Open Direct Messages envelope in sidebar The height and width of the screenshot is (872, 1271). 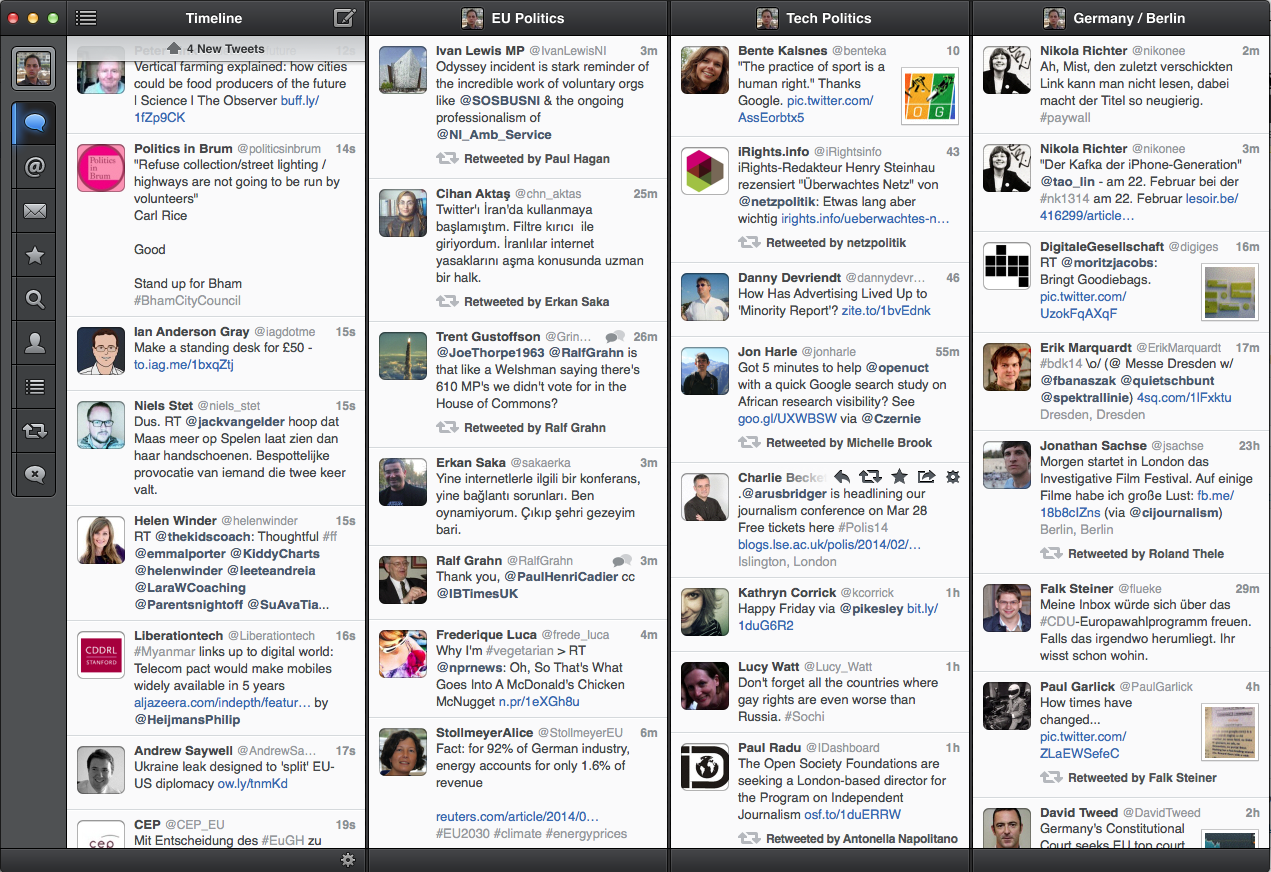(35, 212)
